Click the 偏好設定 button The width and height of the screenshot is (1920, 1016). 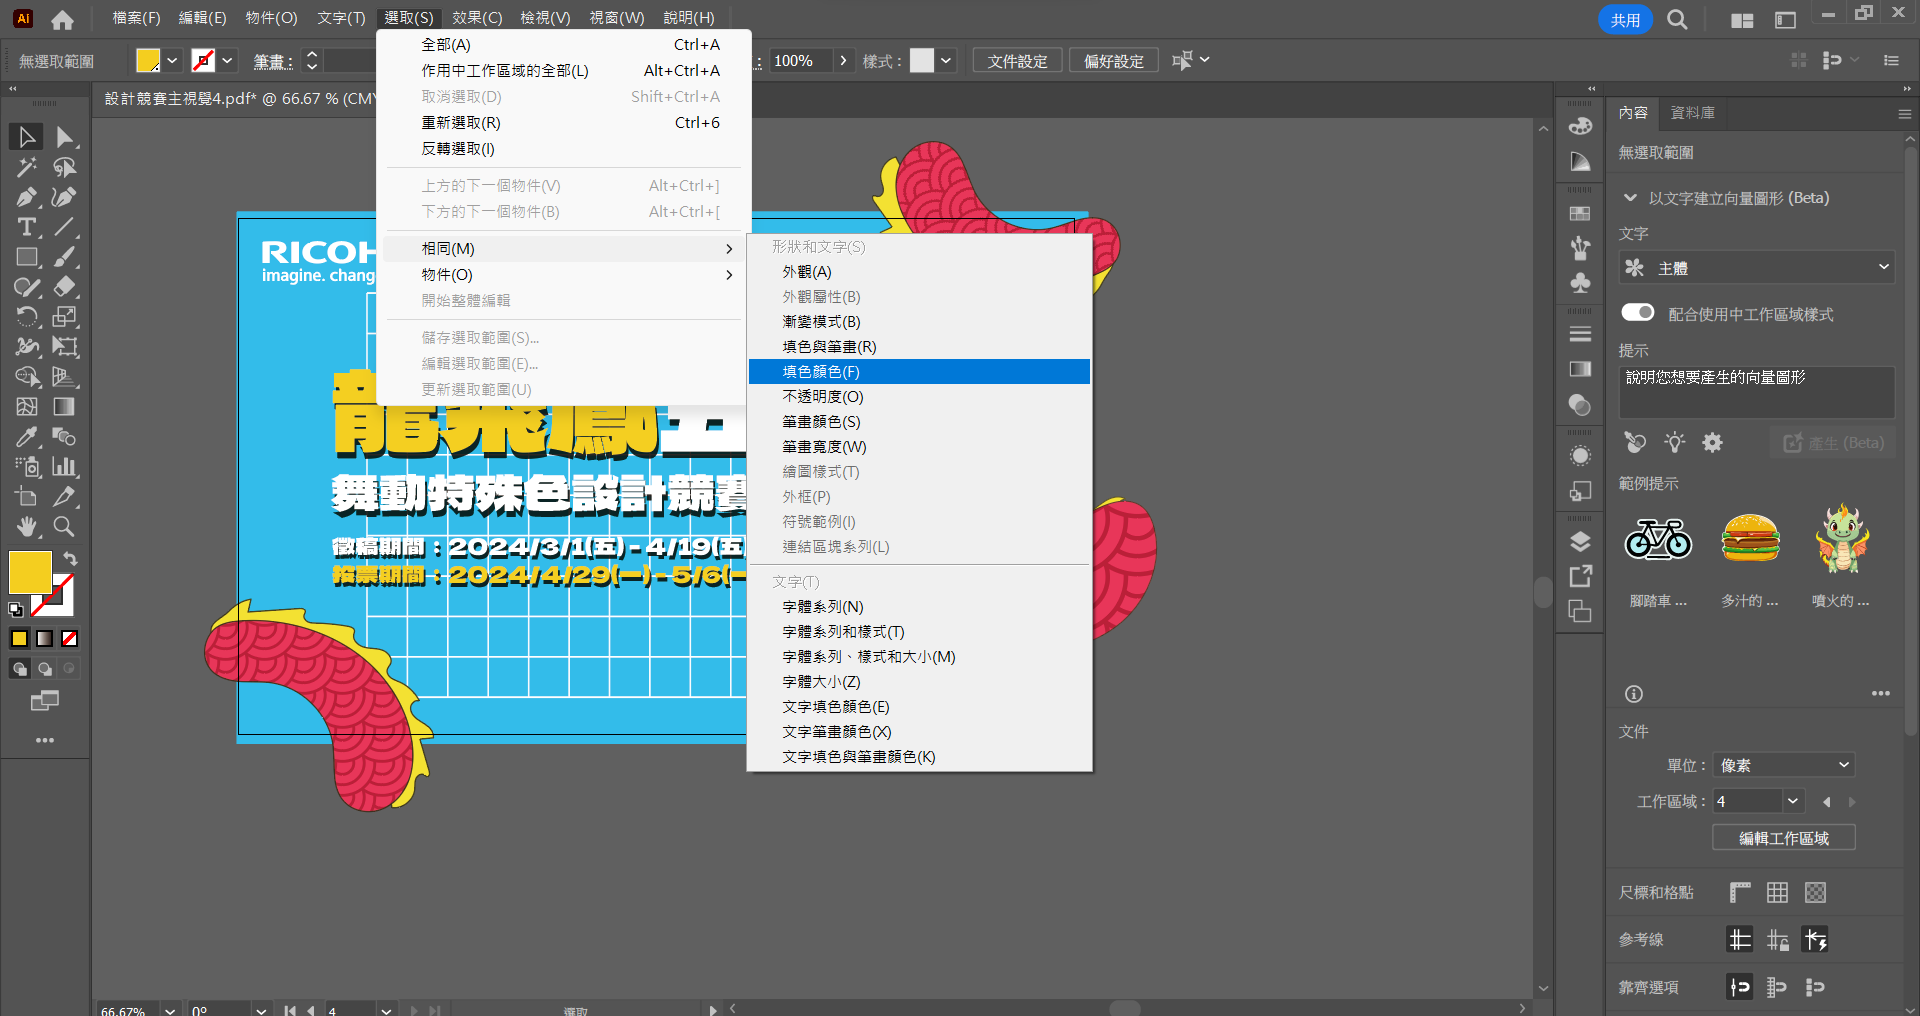[1114, 61]
